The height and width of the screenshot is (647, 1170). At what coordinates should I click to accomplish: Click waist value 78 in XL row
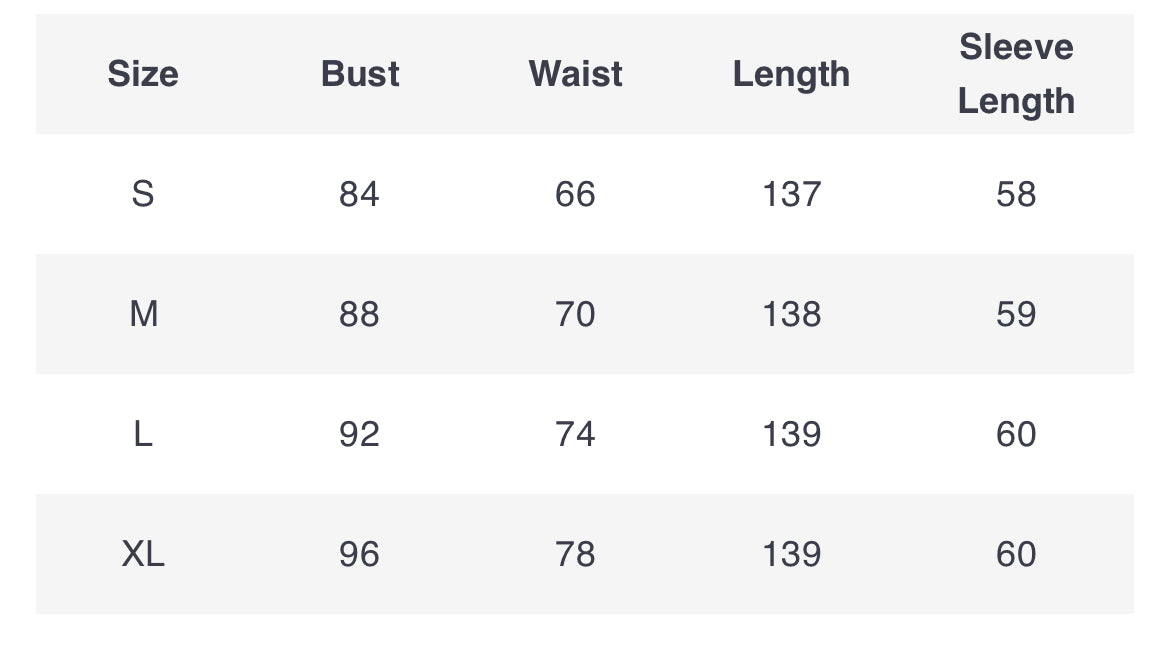[x=575, y=554]
